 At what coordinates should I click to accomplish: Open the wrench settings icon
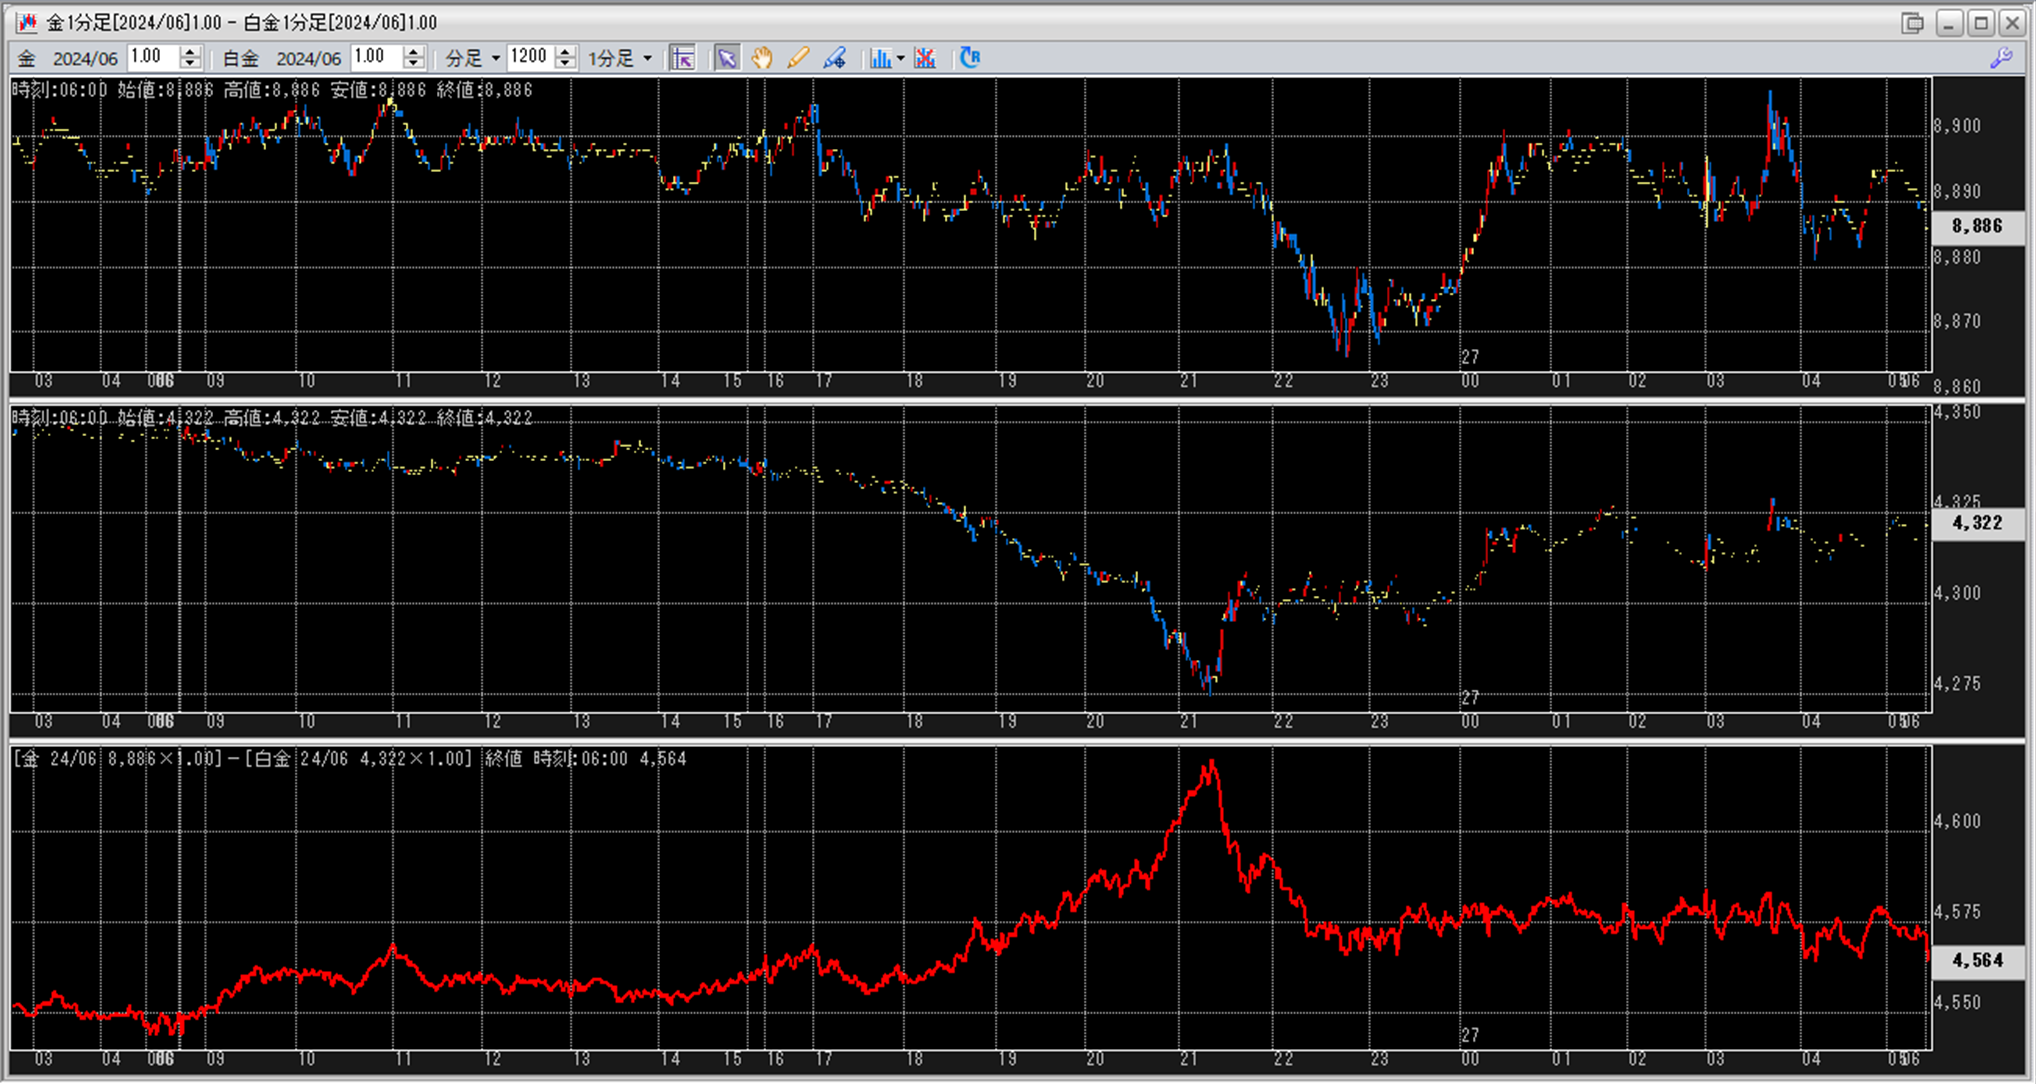coord(2001,58)
